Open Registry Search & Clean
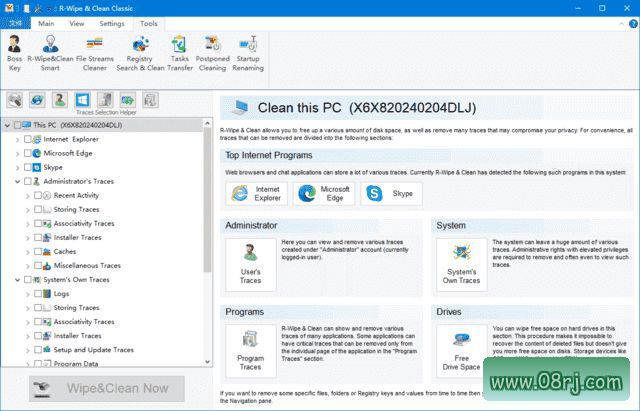Image resolution: width=640 pixels, height=411 pixels. 139,52
